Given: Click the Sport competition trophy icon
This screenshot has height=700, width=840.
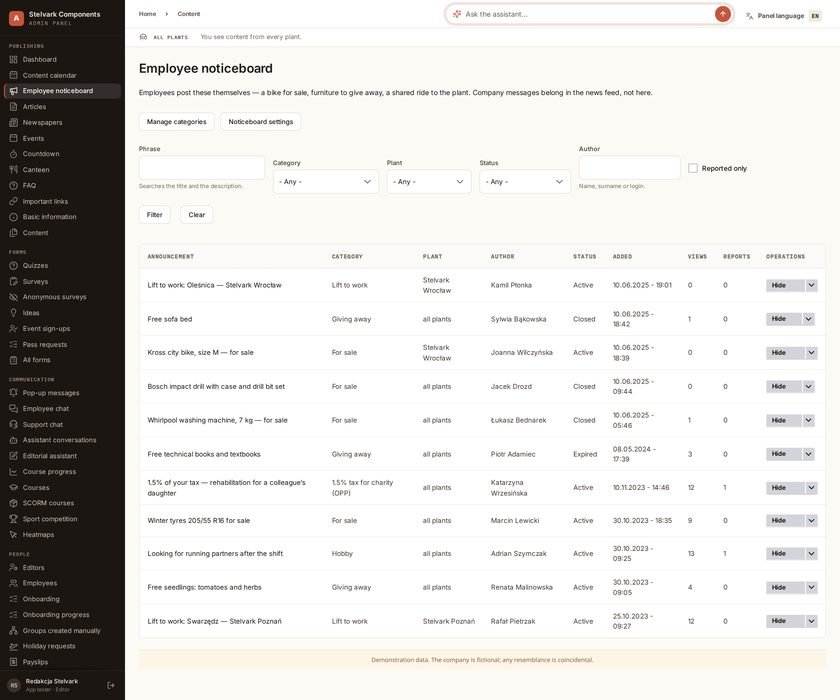Looking at the screenshot, I should point(13,519).
